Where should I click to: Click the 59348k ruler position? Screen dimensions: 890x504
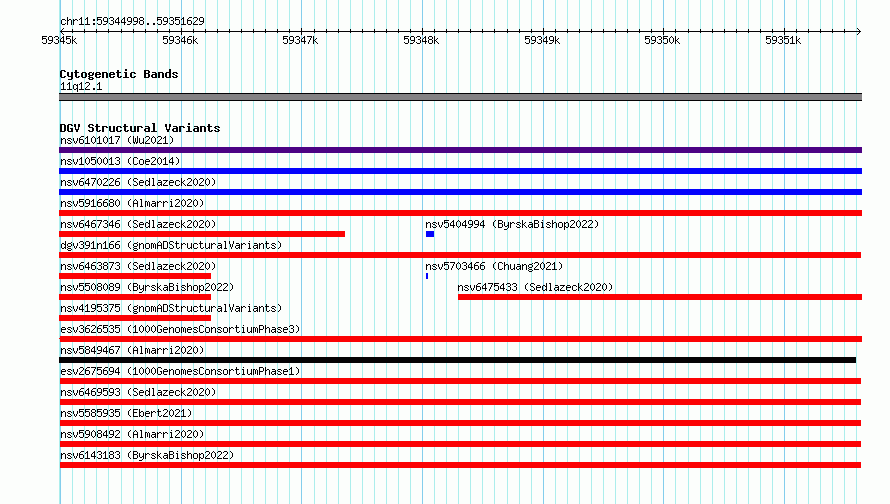click(421, 40)
